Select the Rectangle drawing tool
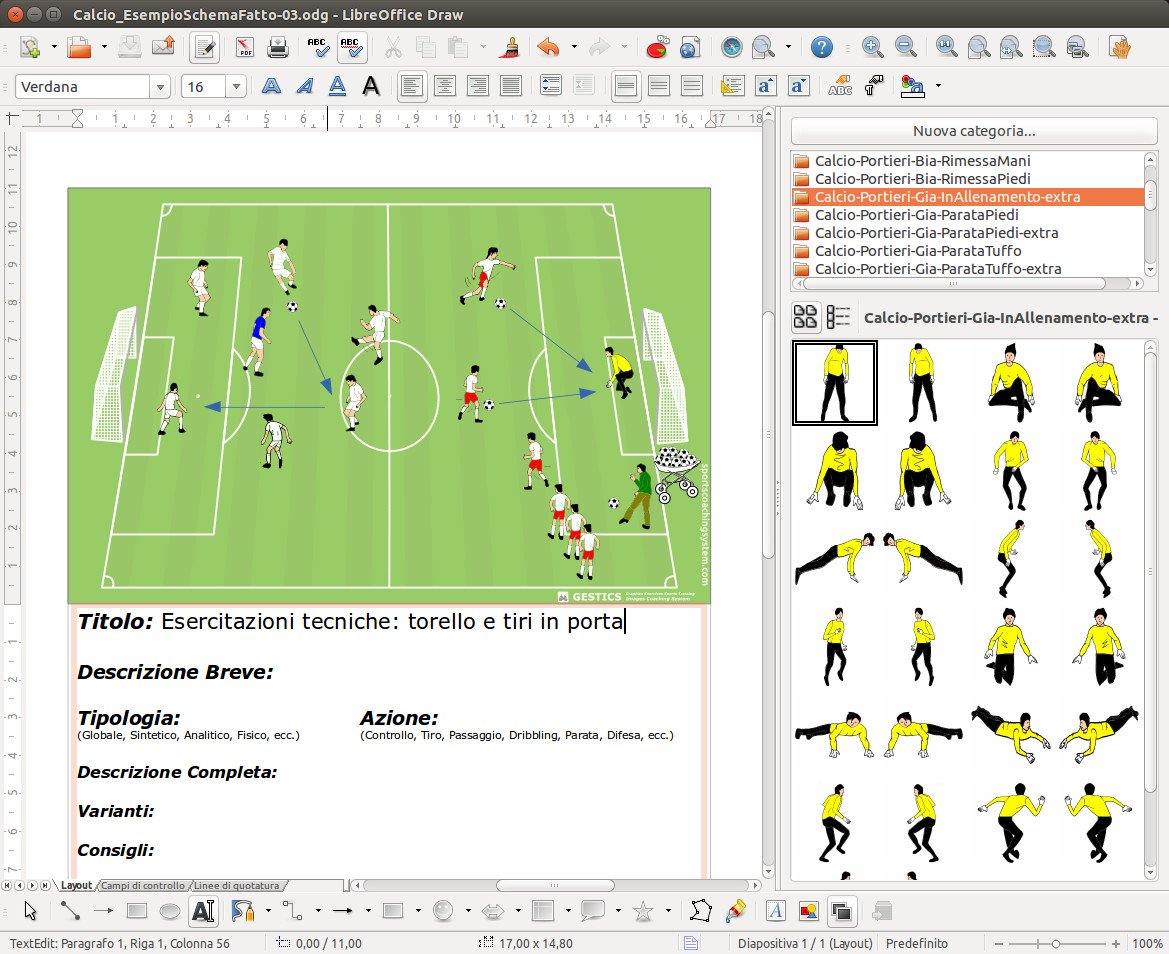This screenshot has width=1169, height=954. click(137, 911)
